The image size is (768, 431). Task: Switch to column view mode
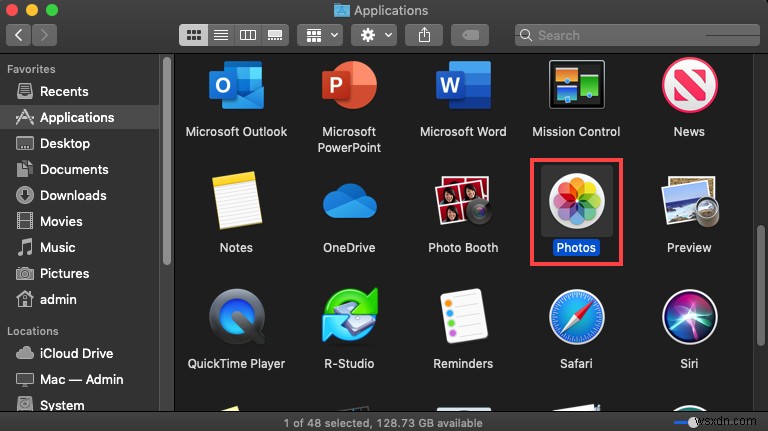tap(248, 35)
